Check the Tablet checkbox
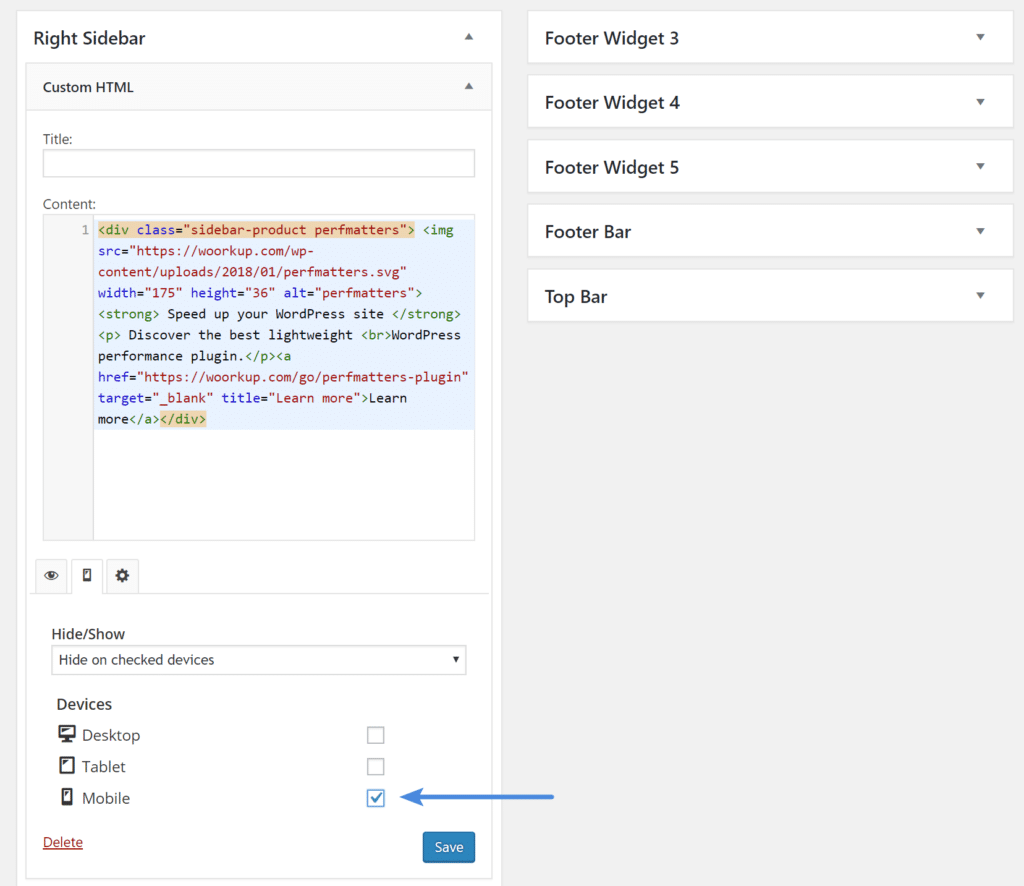The width and height of the screenshot is (1024, 886). 376,767
